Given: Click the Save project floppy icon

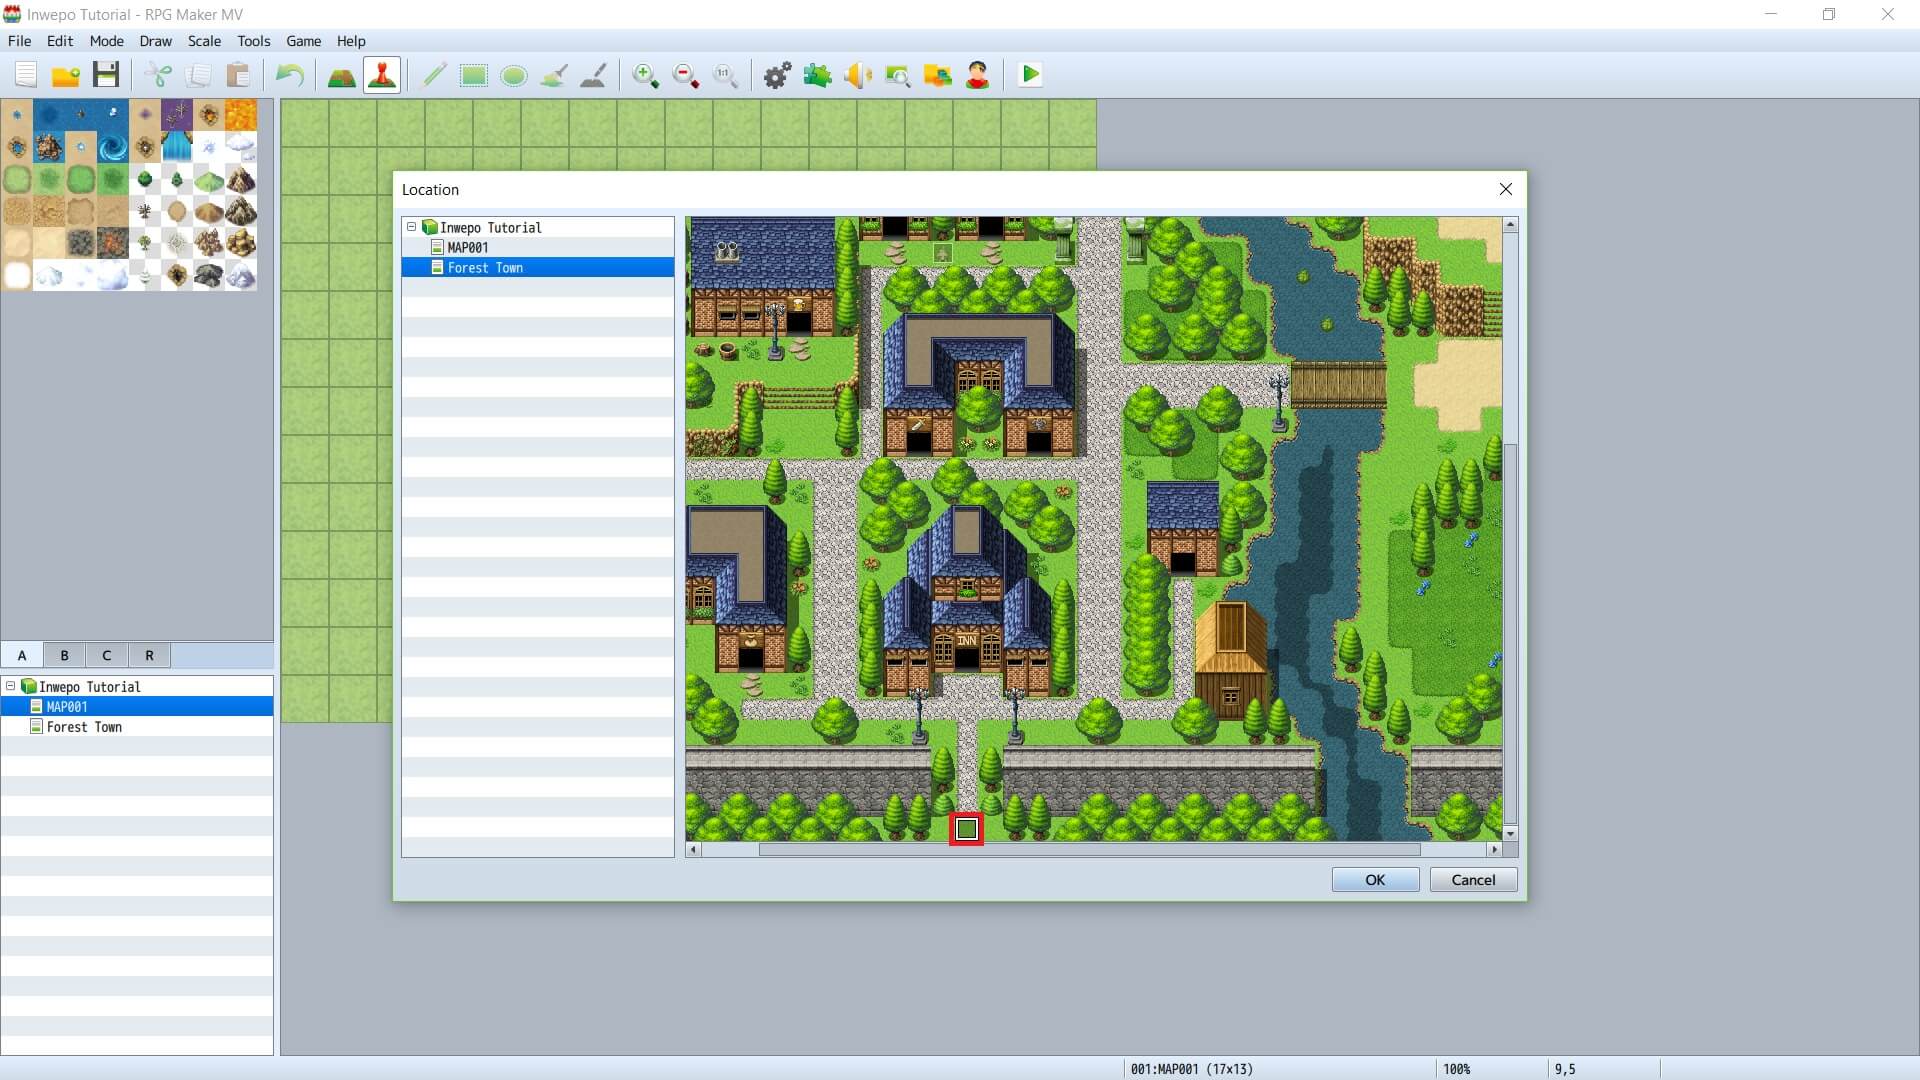Looking at the screenshot, I should pyautogui.click(x=106, y=75).
